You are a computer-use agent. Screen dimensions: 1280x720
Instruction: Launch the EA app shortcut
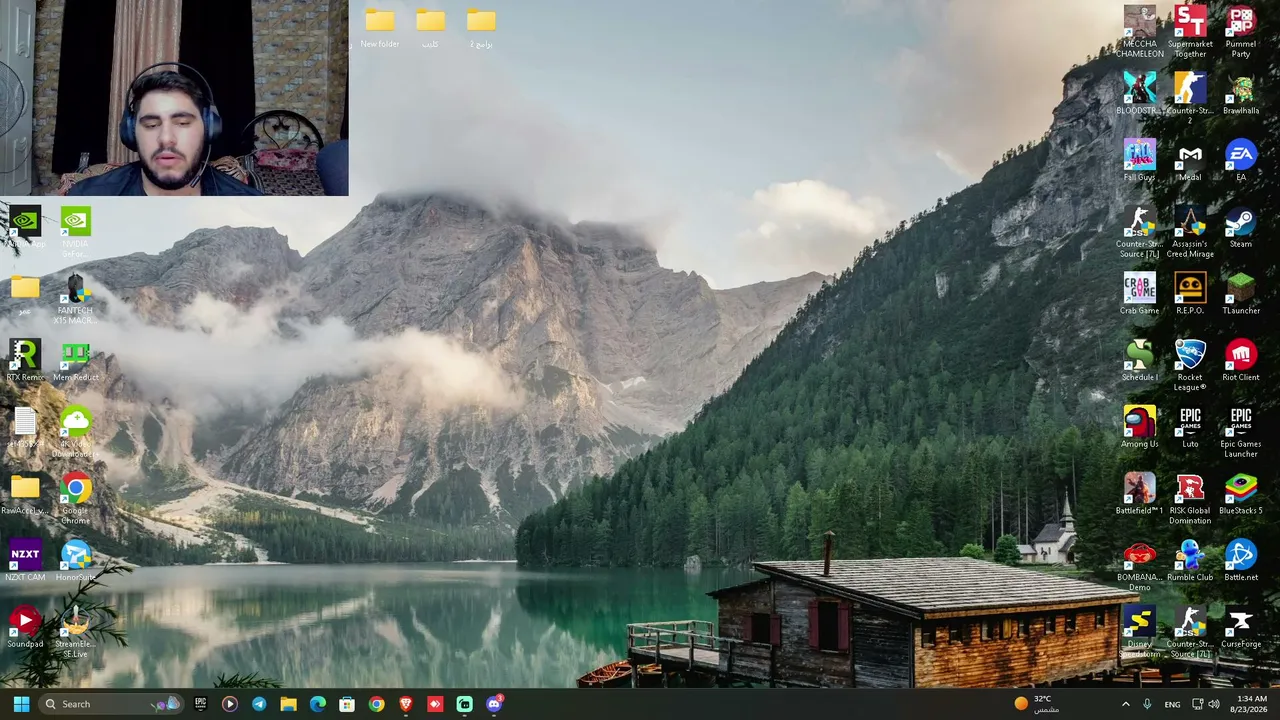pos(1240,162)
